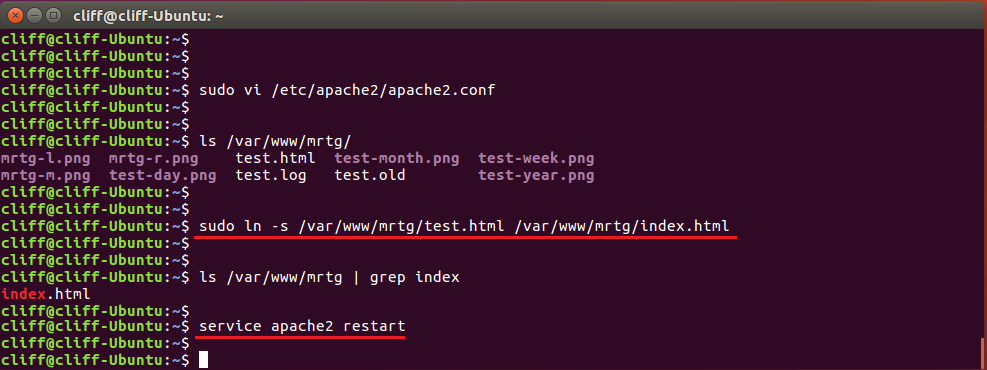The image size is (987, 370).
Task: Click the test.html file name in listing
Action: click(276, 159)
